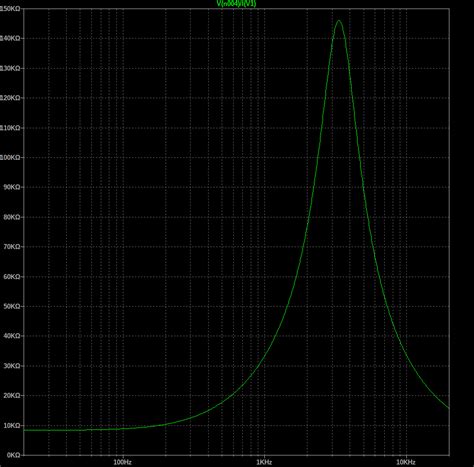Viewport: 474px width, 467px height.
Task: Click the 0KΩ vertical axis label
Action: point(13,455)
